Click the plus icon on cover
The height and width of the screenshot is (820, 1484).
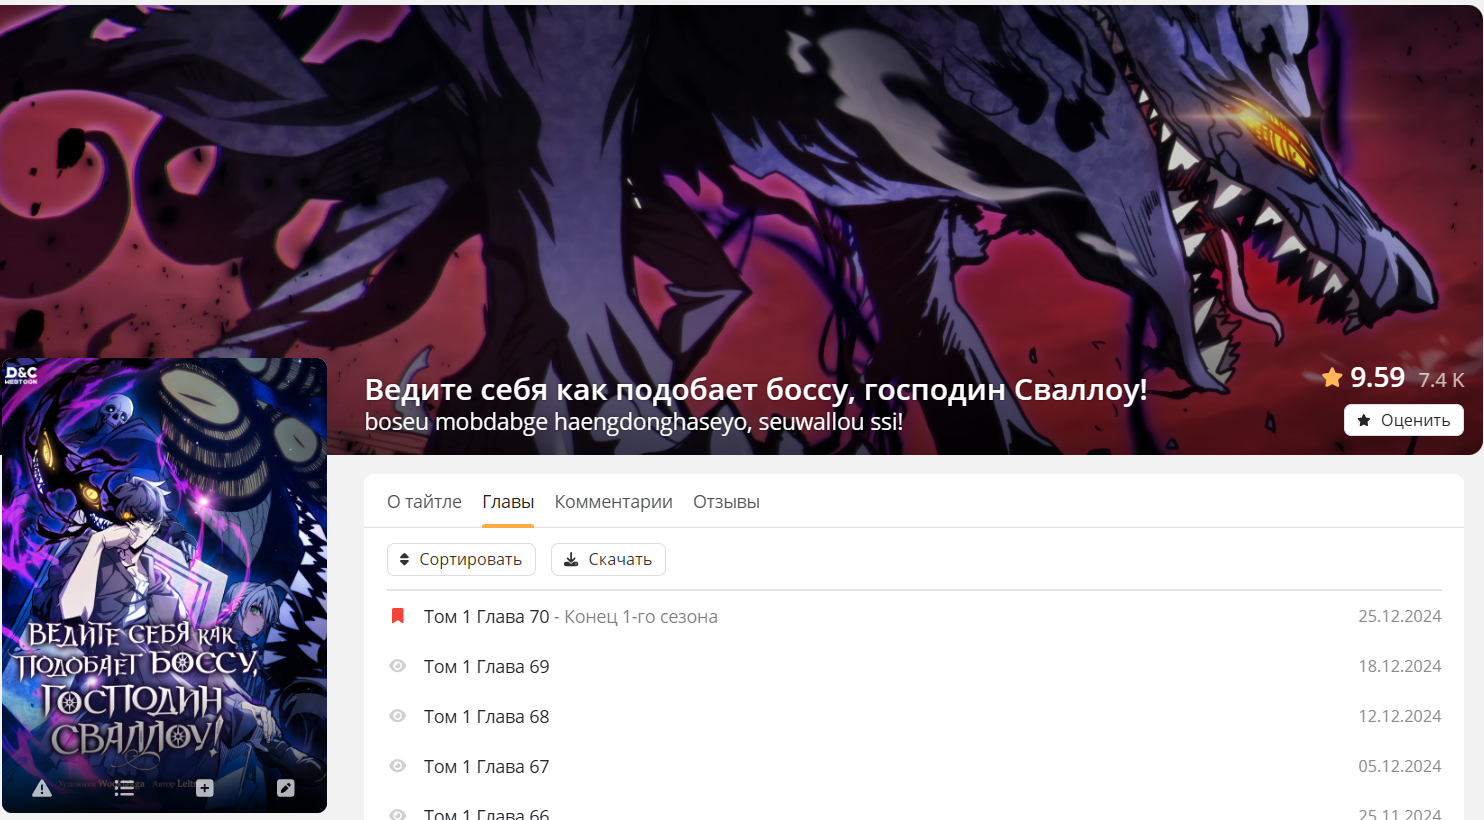point(205,788)
